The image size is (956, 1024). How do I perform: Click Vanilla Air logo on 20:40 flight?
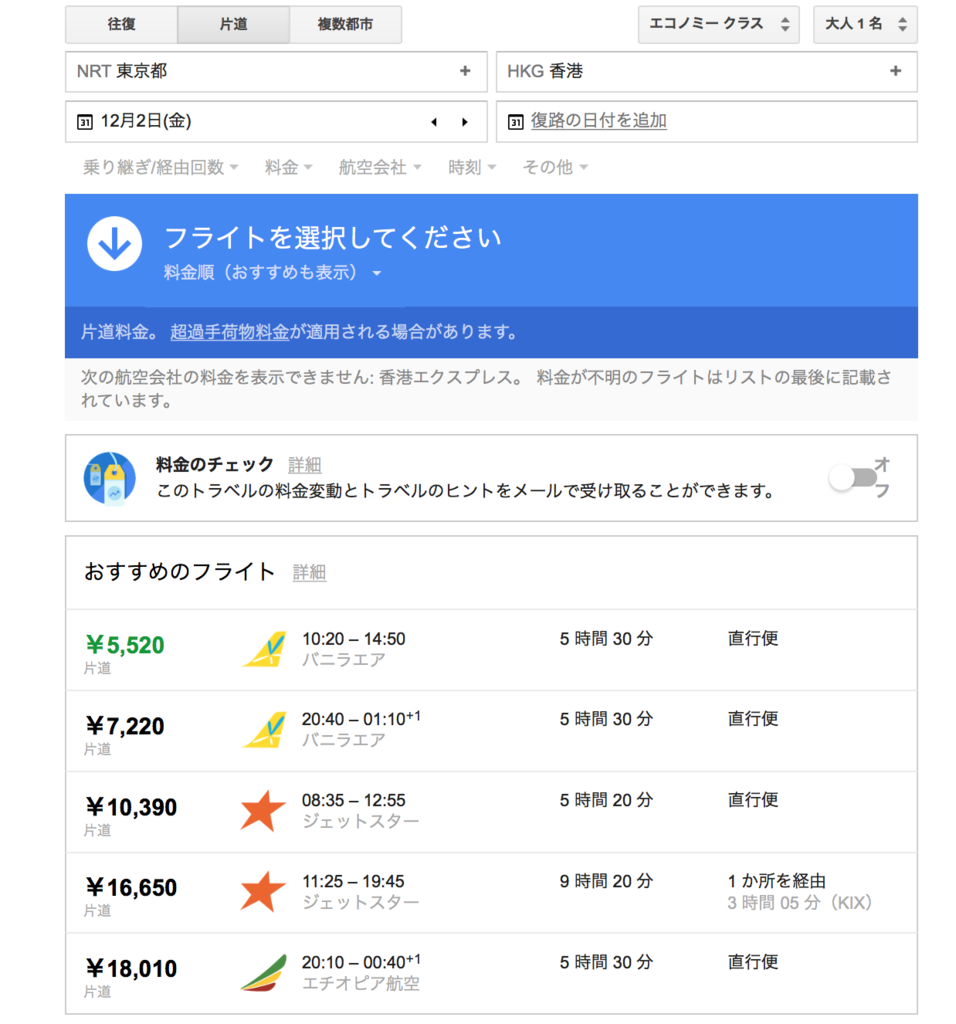pyautogui.click(x=264, y=729)
